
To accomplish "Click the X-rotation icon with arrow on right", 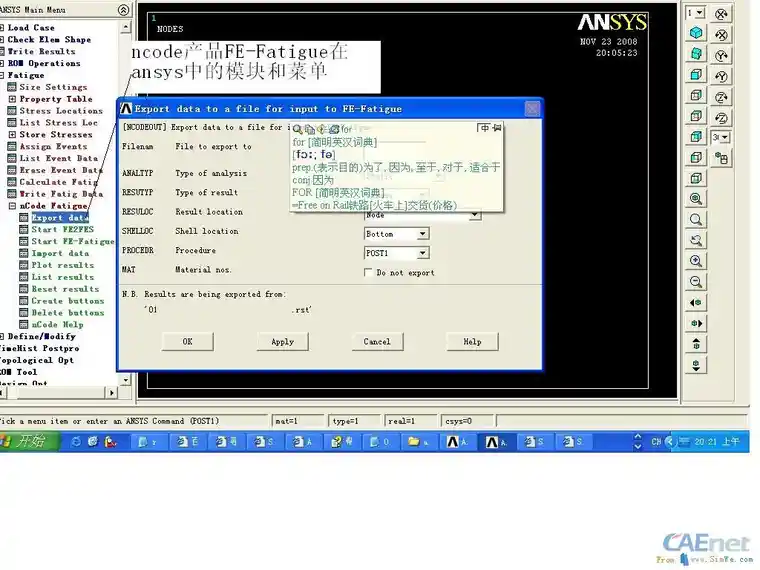I will 721,14.
